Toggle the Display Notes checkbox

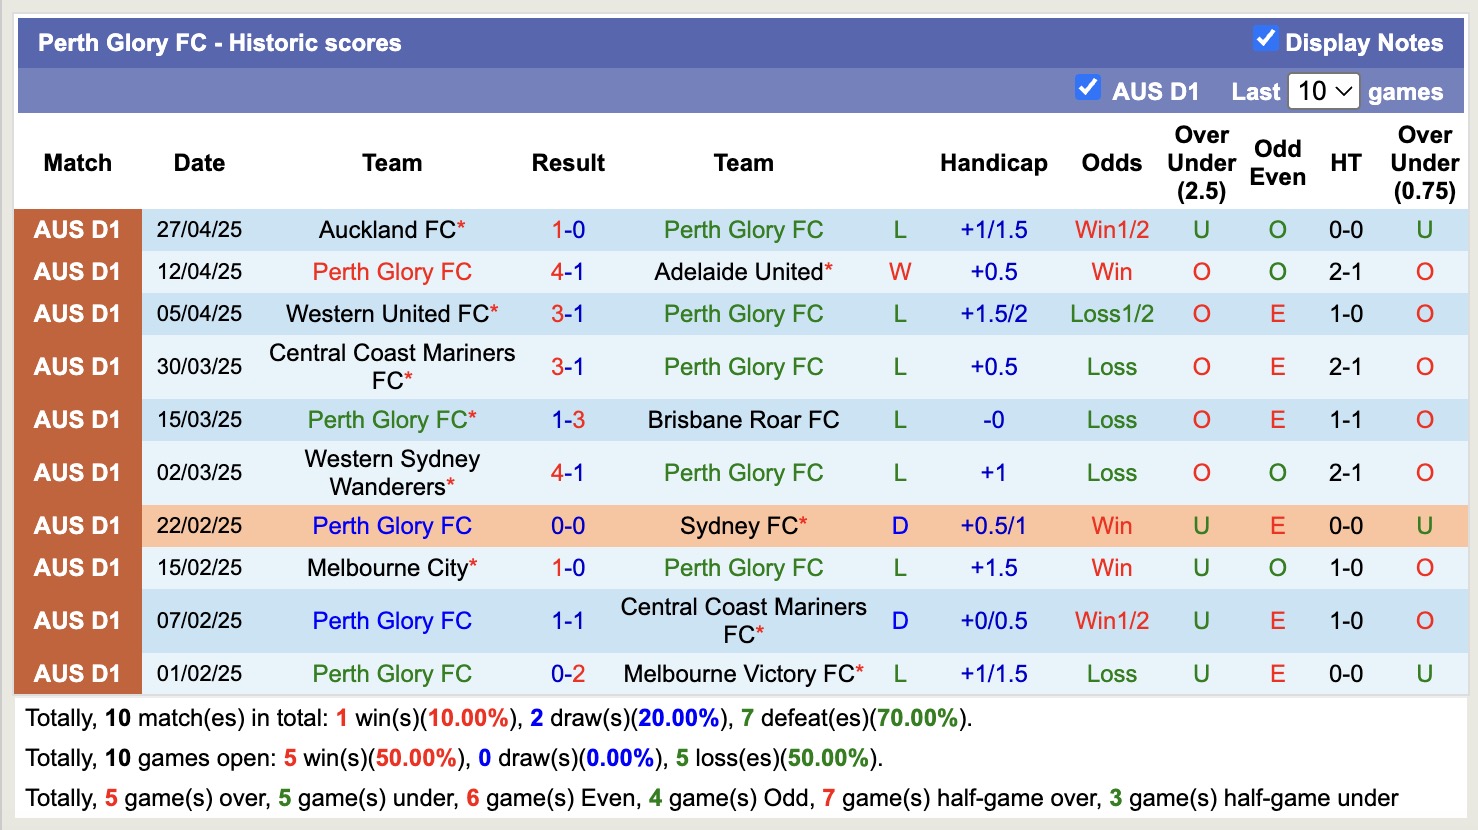click(x=1266, y=38)
